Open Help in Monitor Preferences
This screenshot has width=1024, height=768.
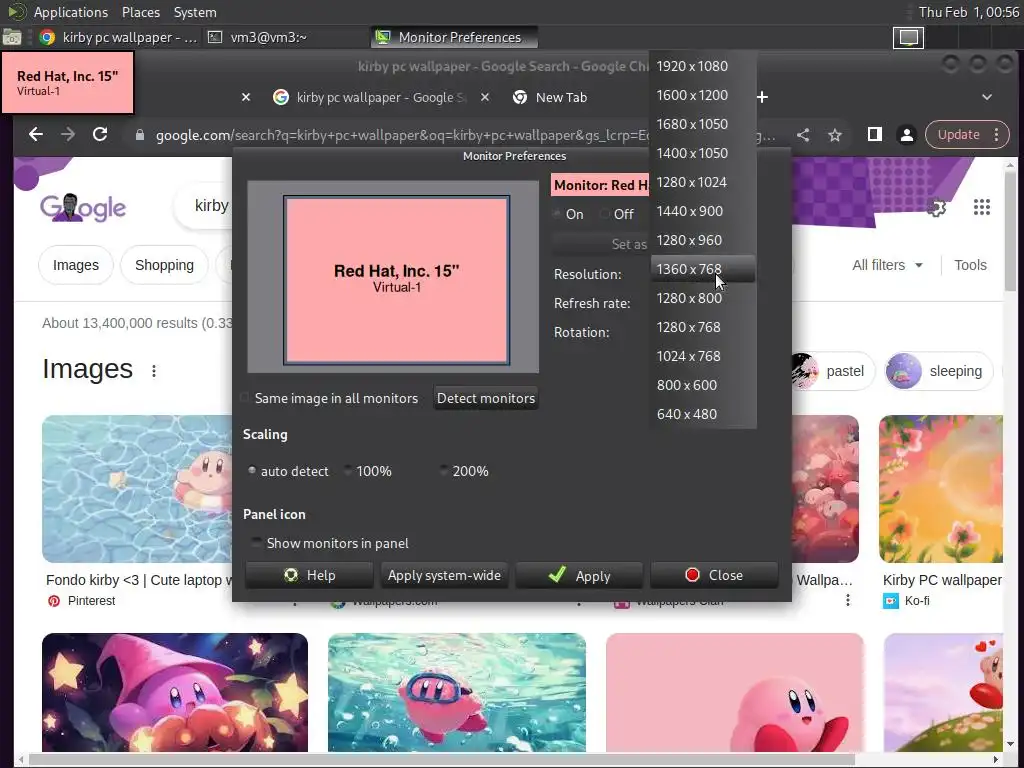pyautogui.click(x=309, y=575)
